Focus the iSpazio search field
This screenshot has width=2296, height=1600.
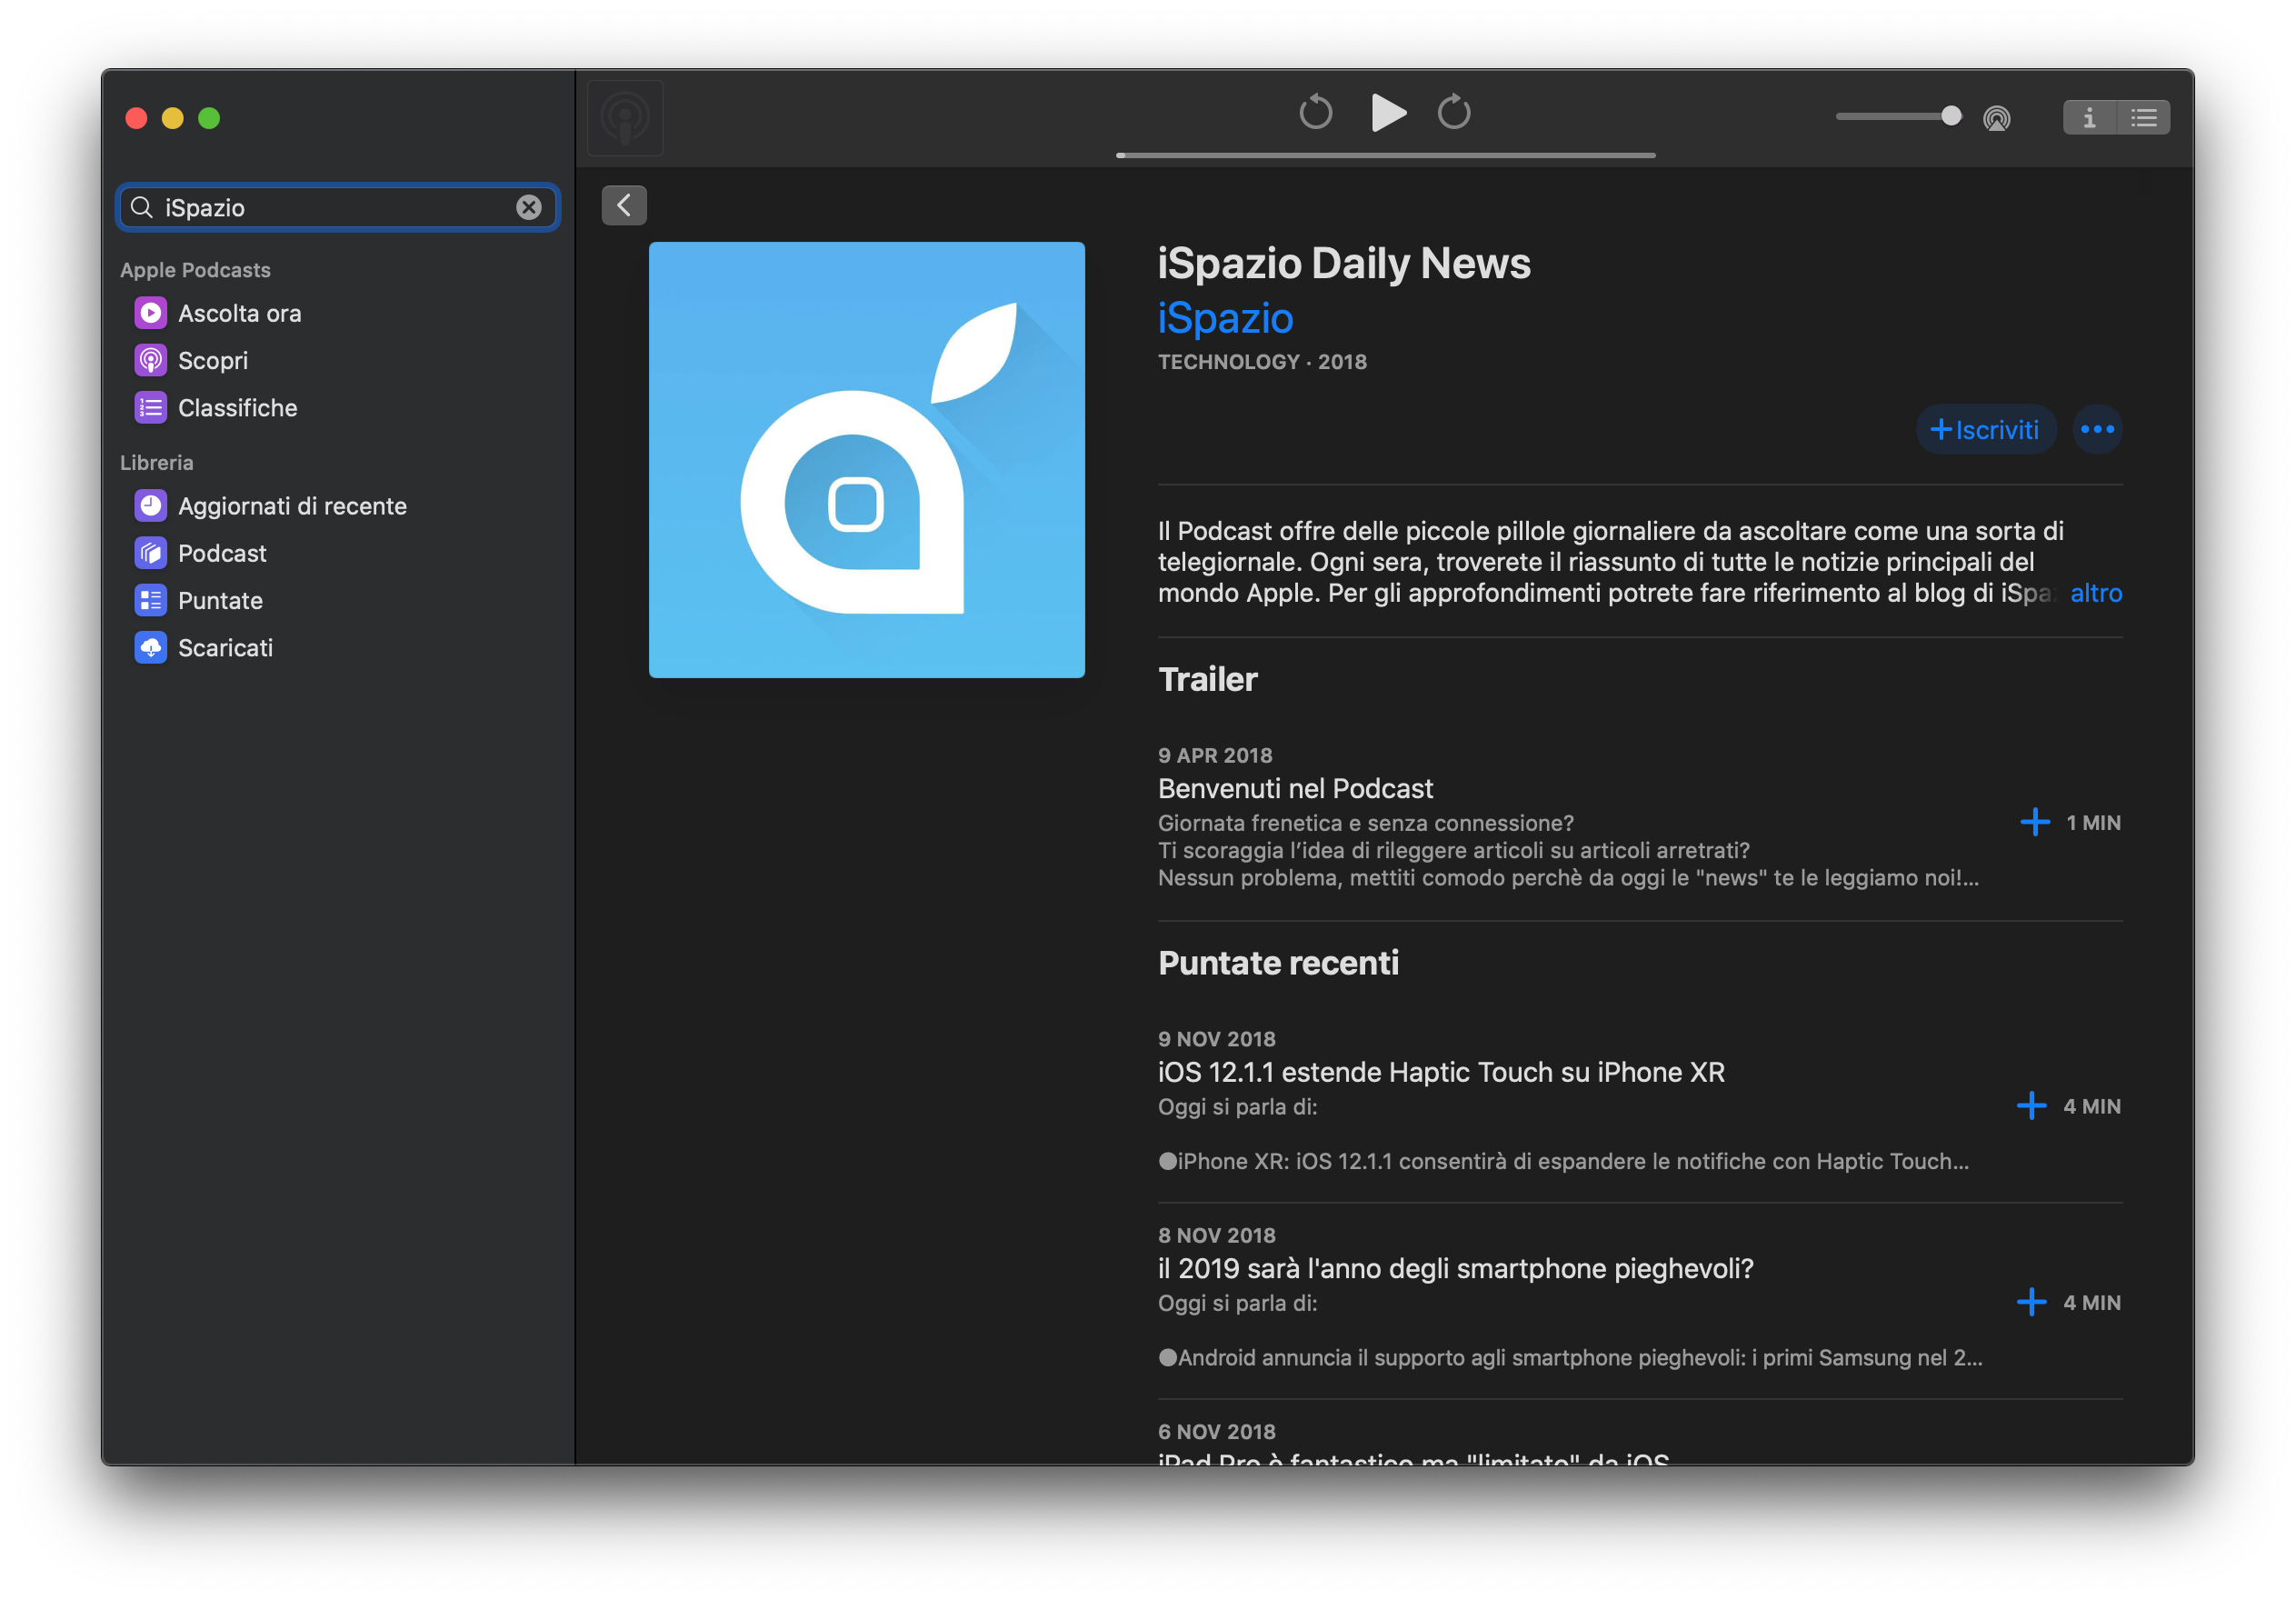coord(338,207)
